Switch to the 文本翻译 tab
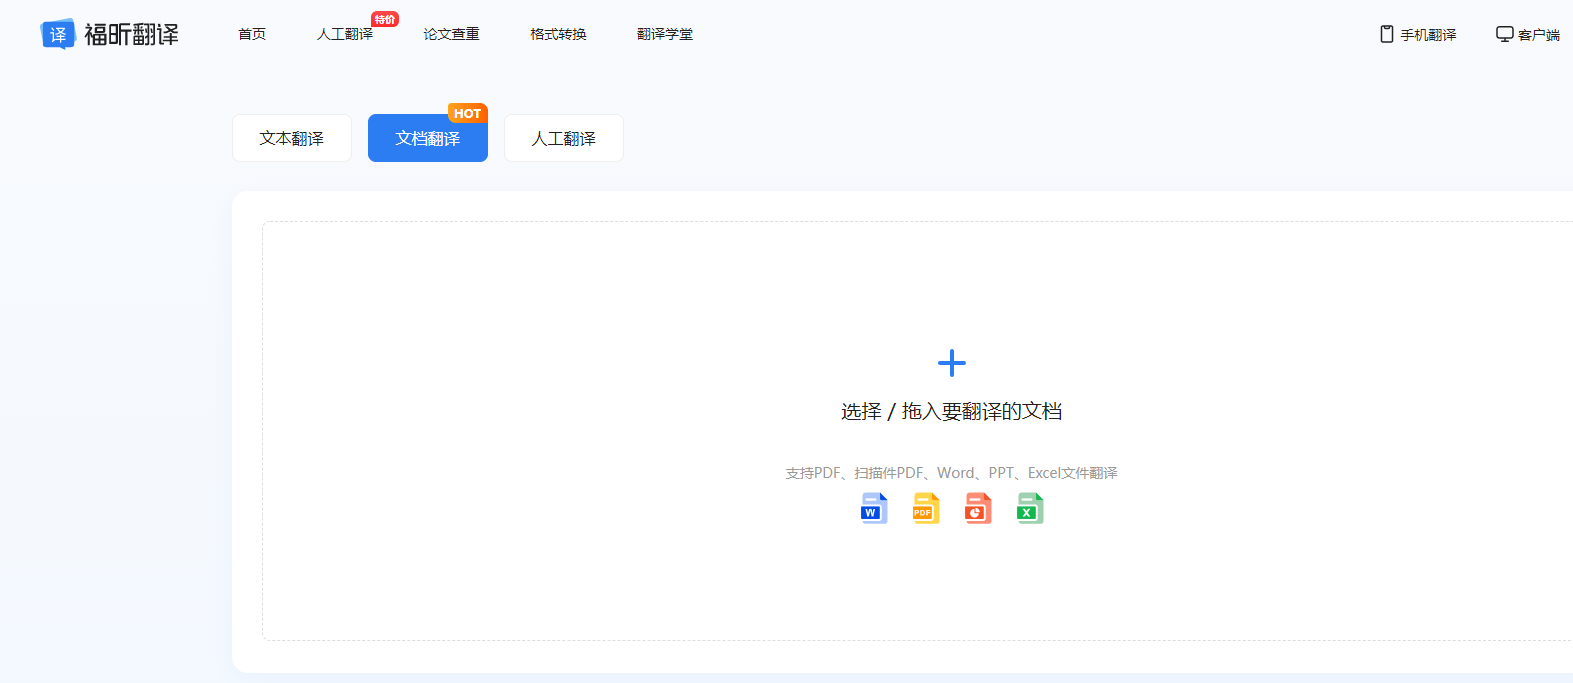This screenshot has height=683, width=1573. click(292, 138)
